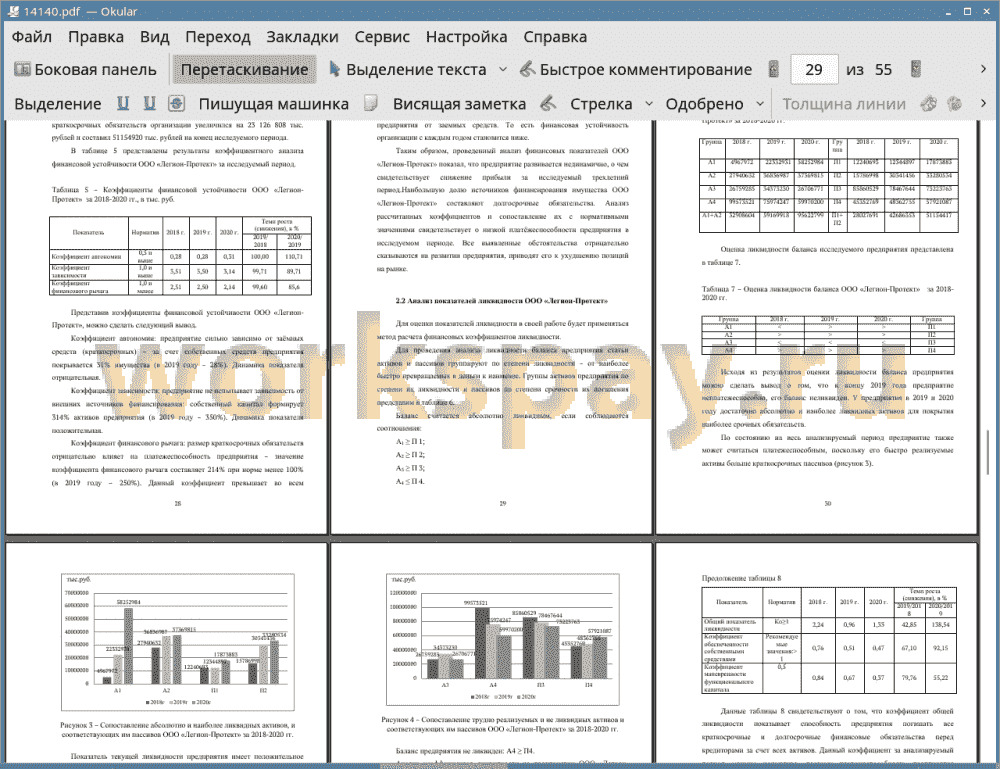
Task: Open the Справка menu
Action: pos(555,37)
